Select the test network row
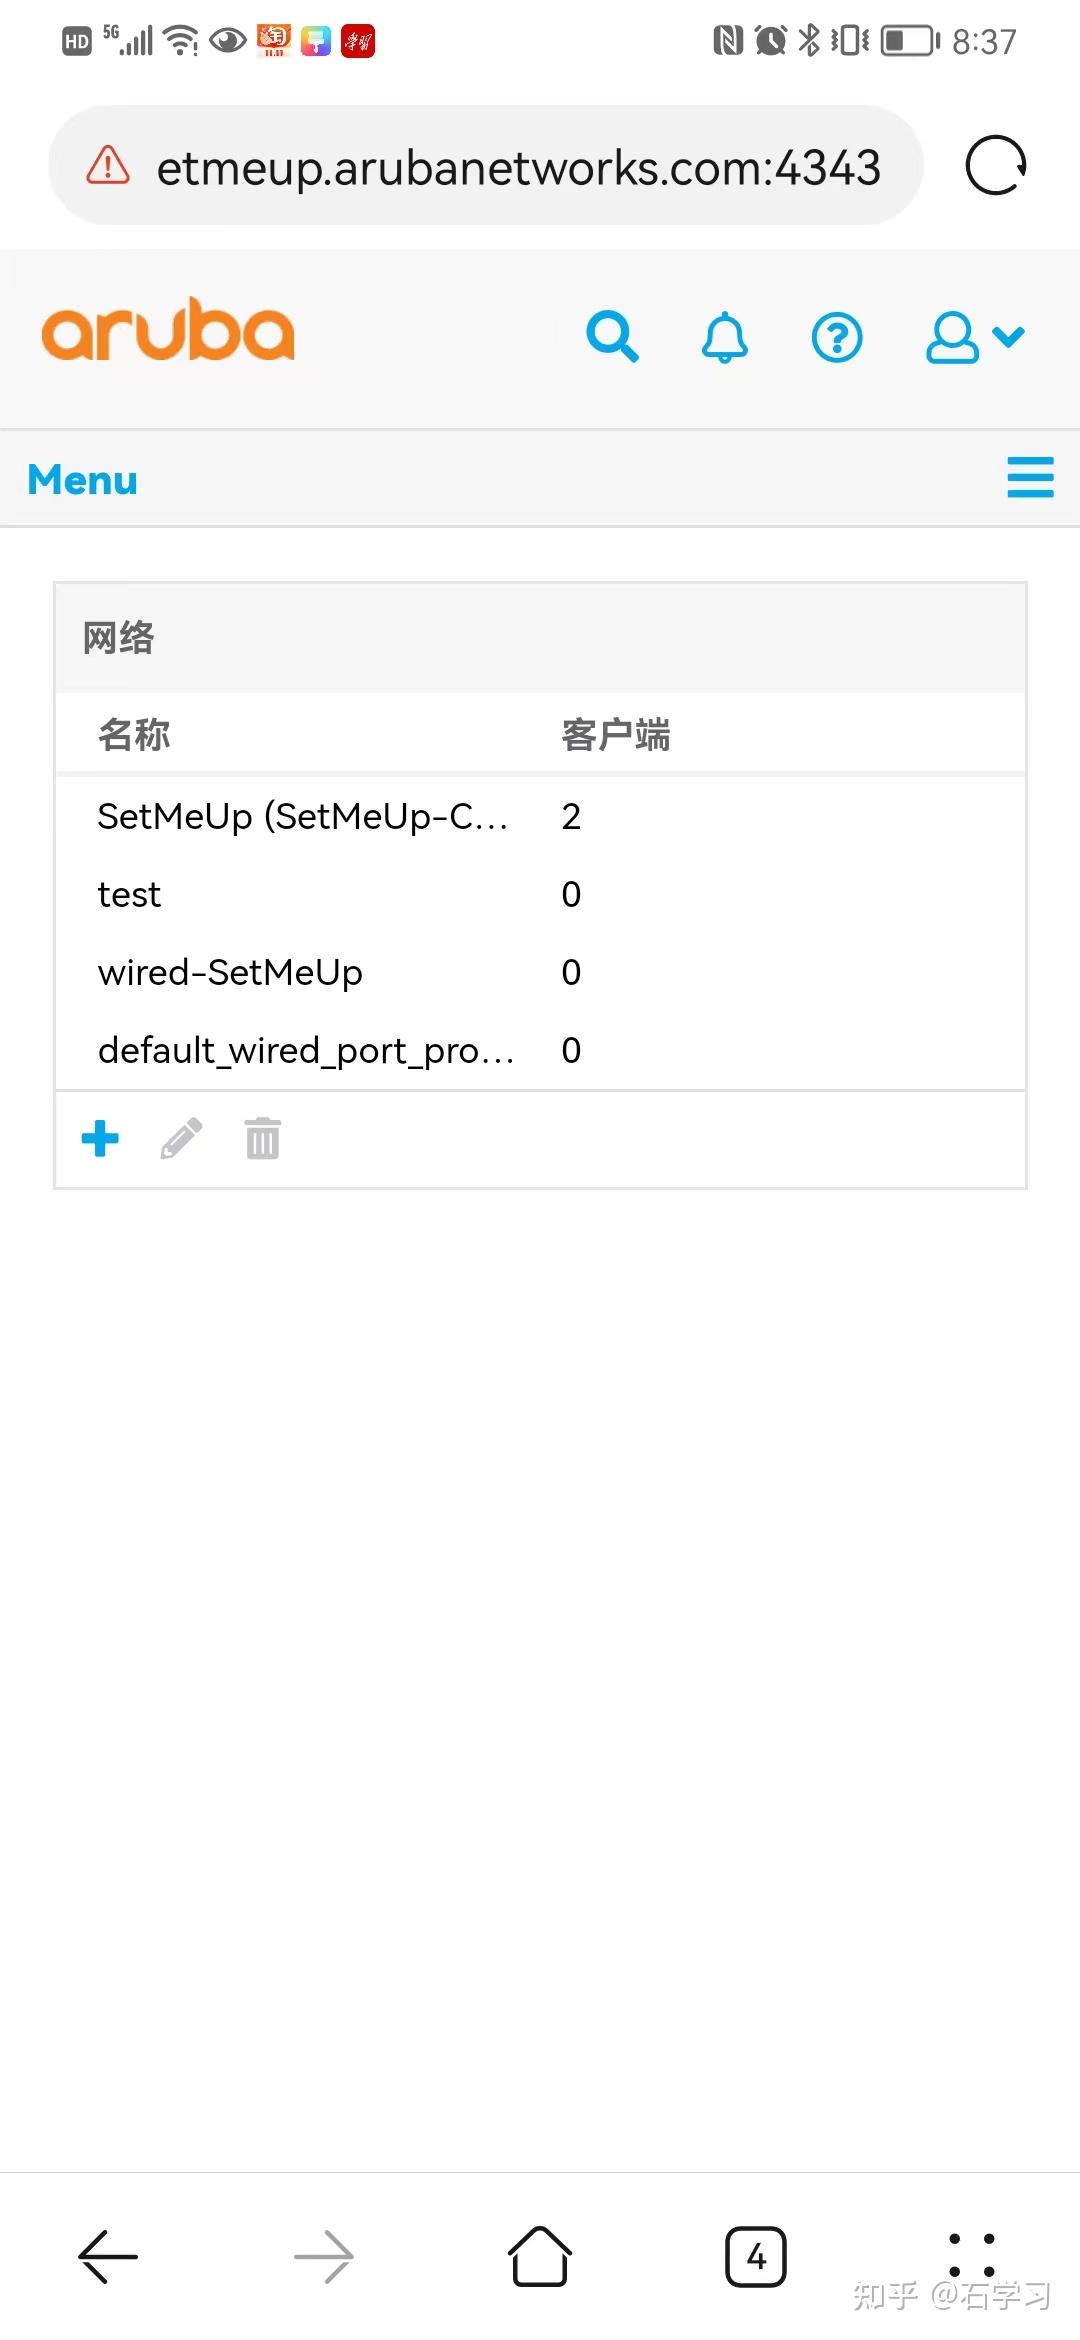Image resolution: width=1080 pixels, height=2340 pixels. [128, 894]
